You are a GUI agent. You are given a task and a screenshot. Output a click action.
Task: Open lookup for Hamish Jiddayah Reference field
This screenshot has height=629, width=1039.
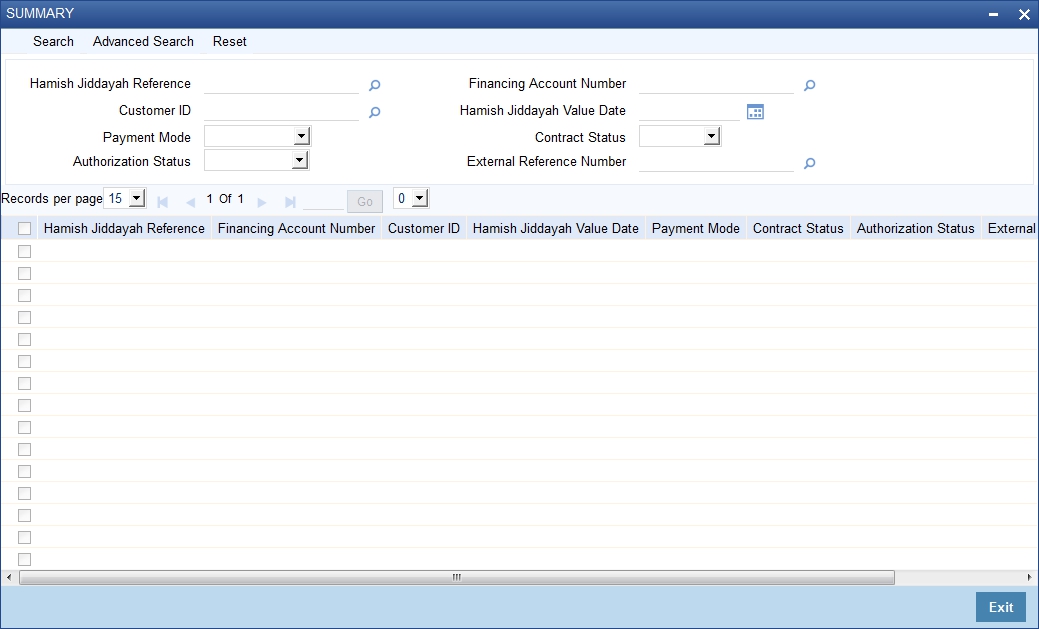tap(374, 85)
